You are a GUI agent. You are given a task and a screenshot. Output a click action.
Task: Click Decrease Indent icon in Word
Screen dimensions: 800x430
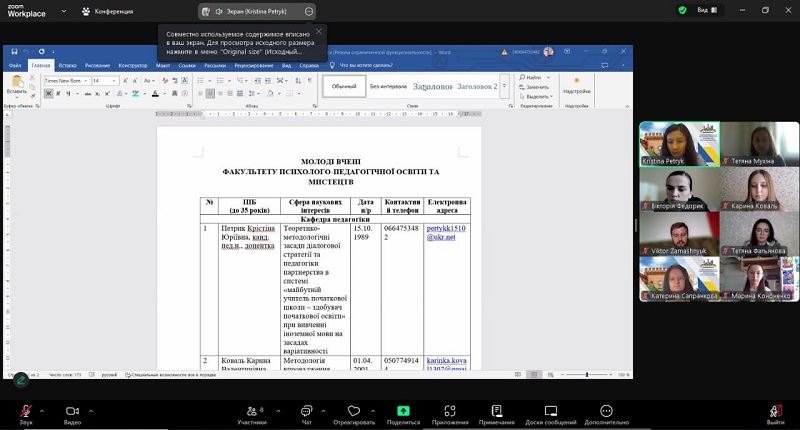[258, 81]
